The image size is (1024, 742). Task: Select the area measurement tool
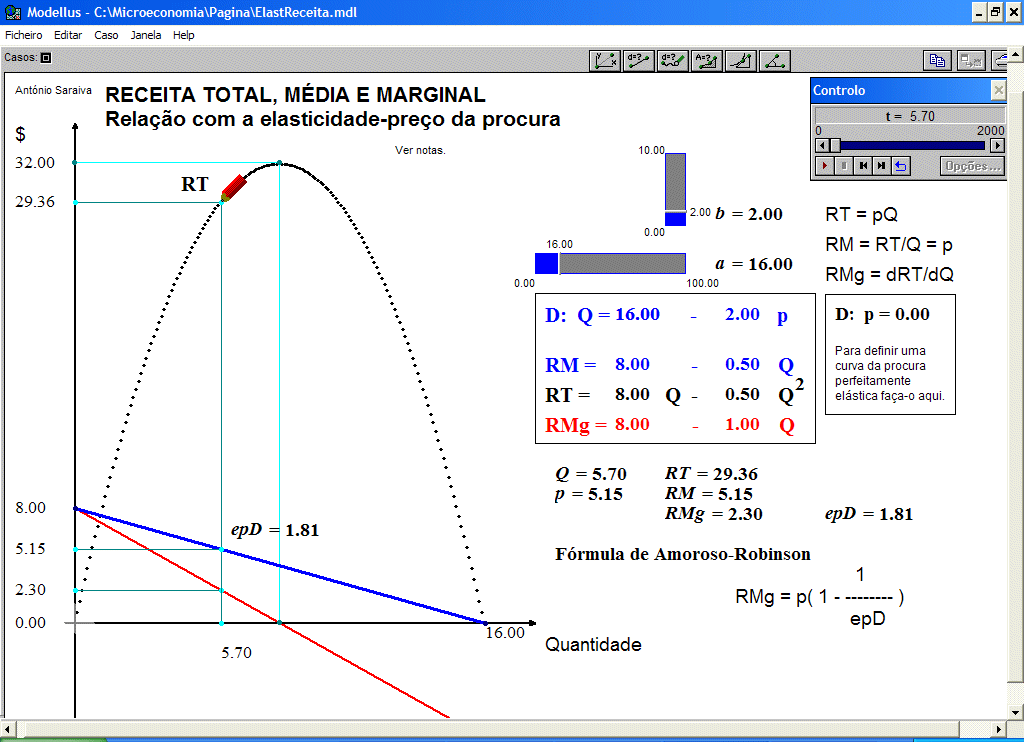(706, 60)
